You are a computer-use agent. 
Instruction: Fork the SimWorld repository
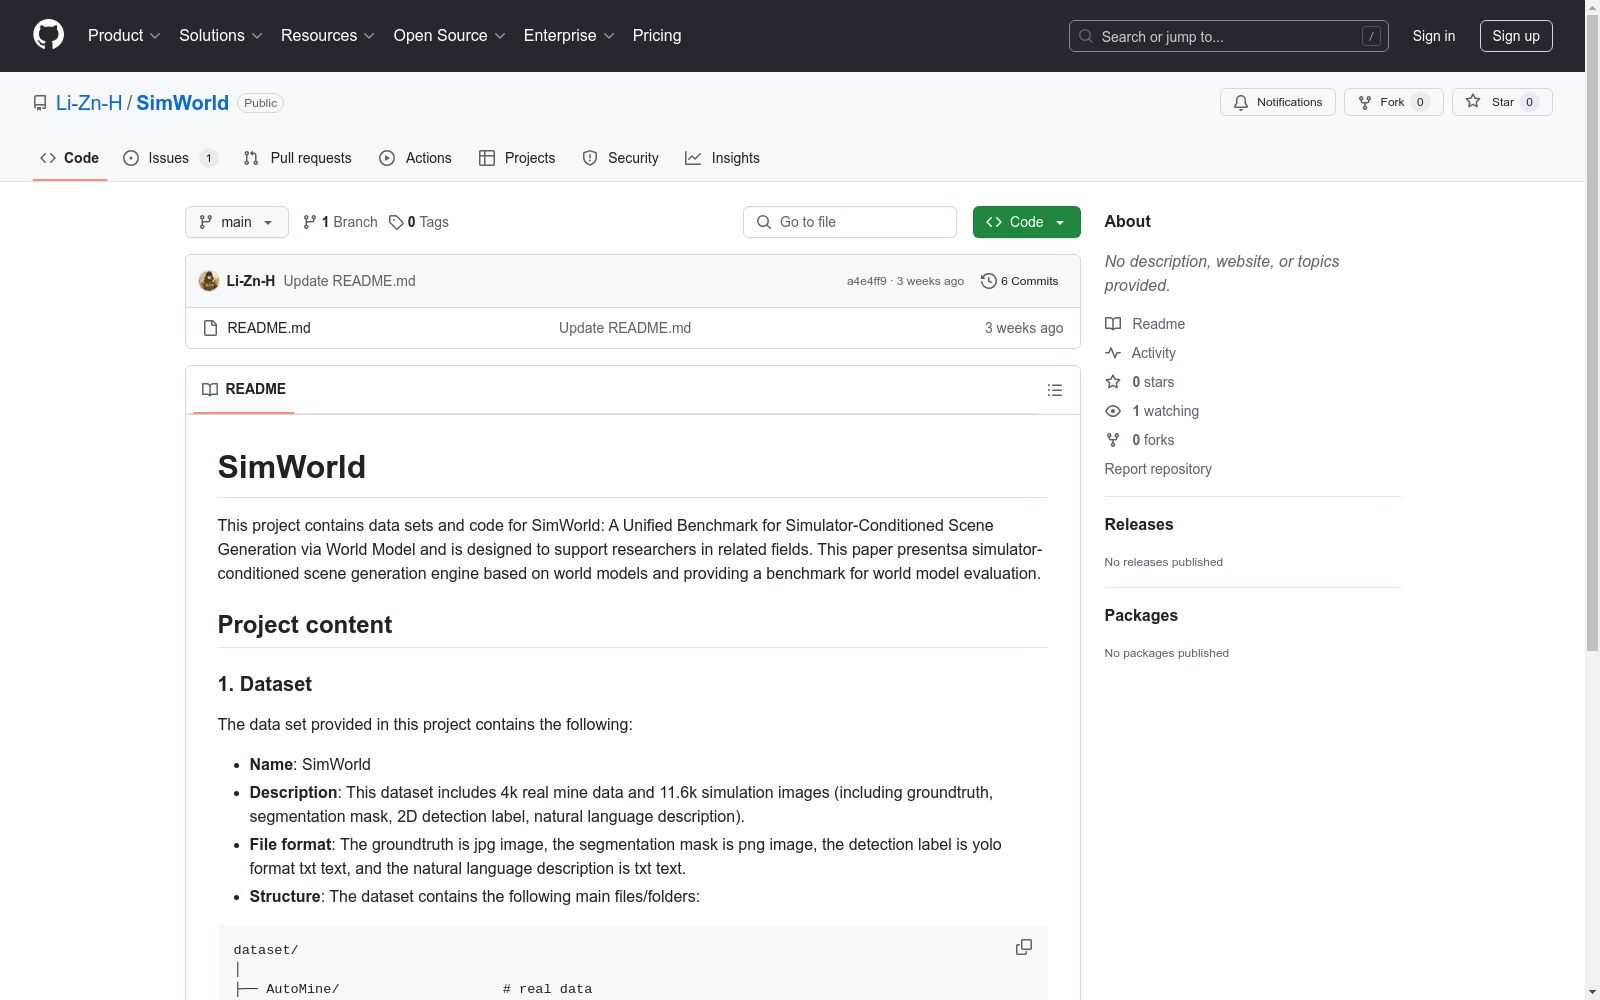[x=1394, y=102]
